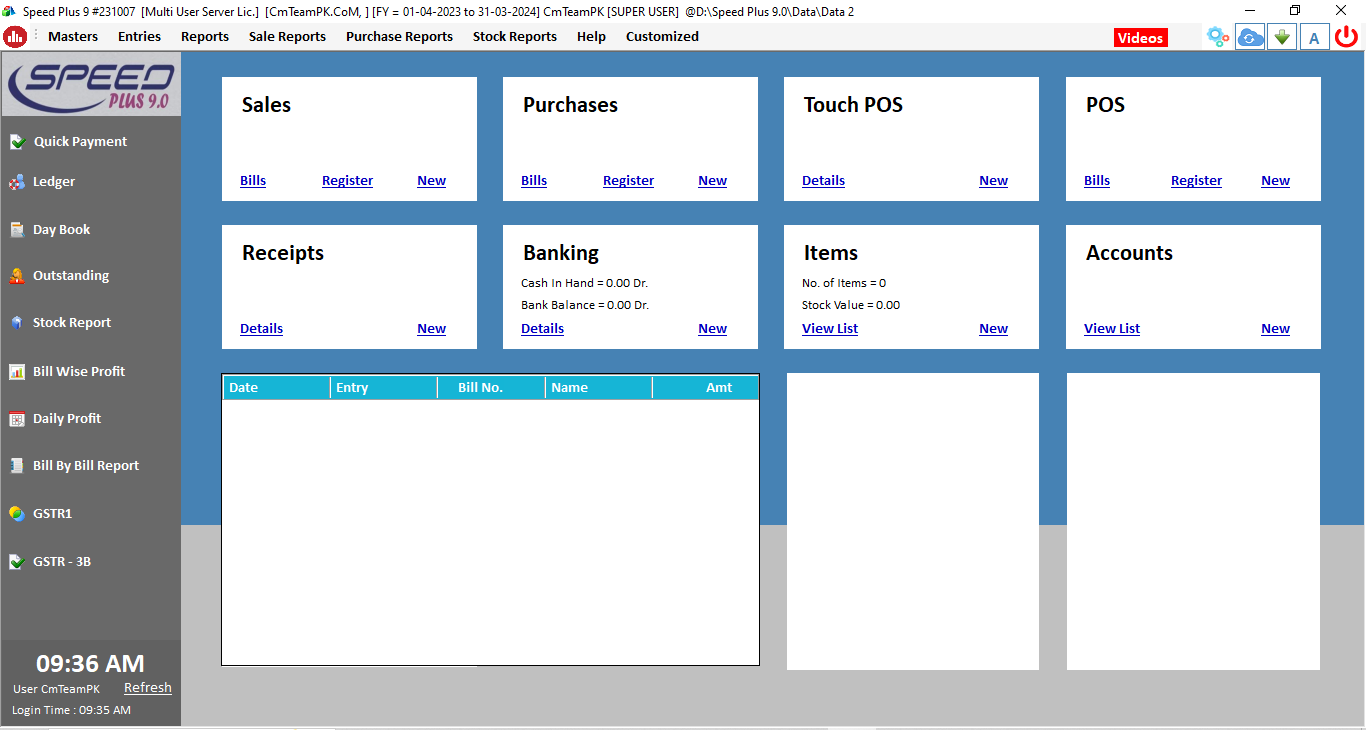
Task: Open Details link in Banking card
Action: pos(542,329)
